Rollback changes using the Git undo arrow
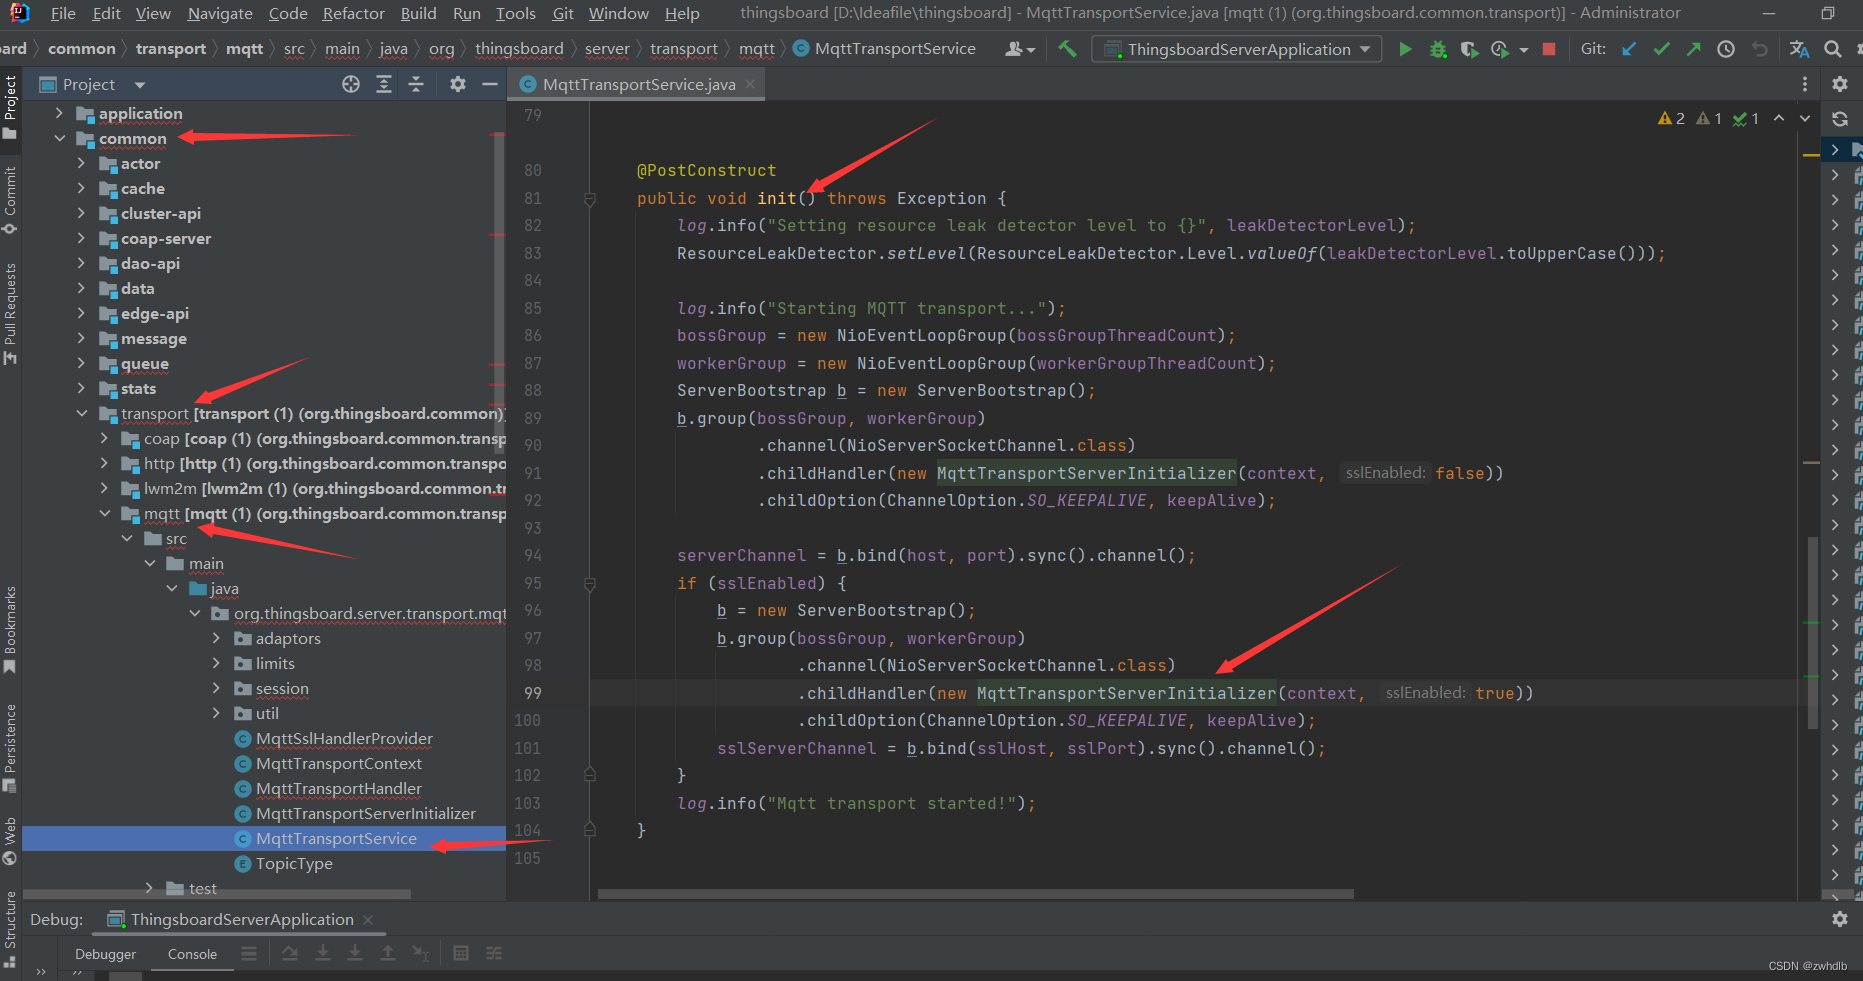Screen dimensions: 1863x981 pyautogui.click(x=1760, y=49)
